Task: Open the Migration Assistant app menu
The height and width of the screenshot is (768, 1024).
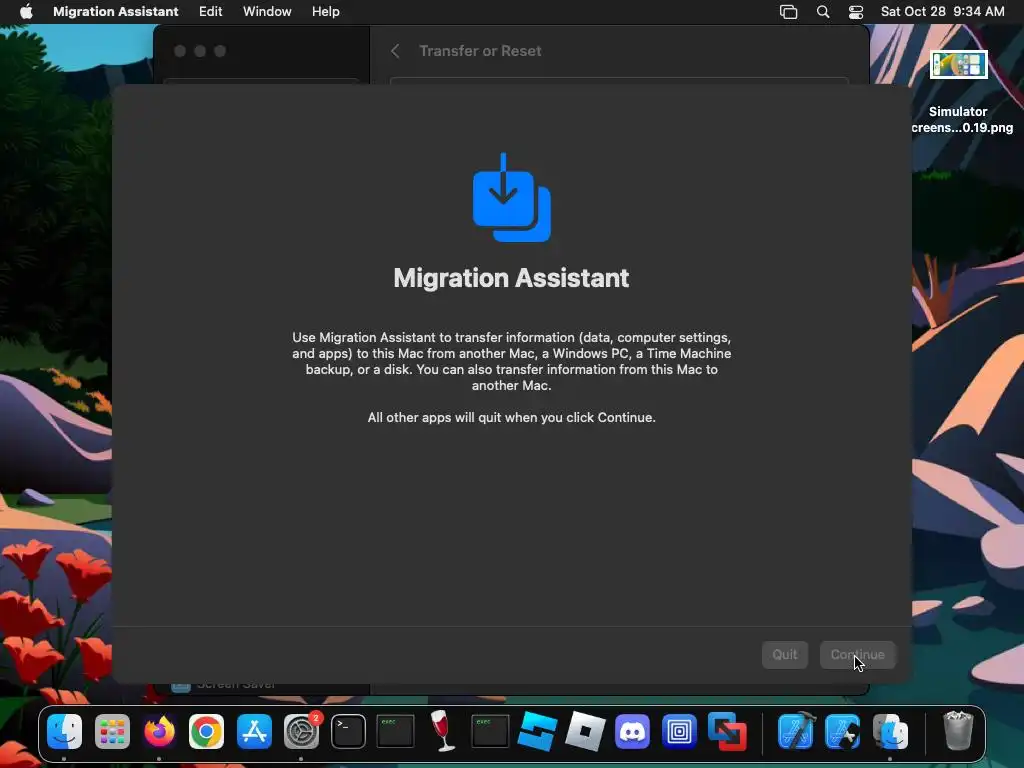Action: coord(116,11)
